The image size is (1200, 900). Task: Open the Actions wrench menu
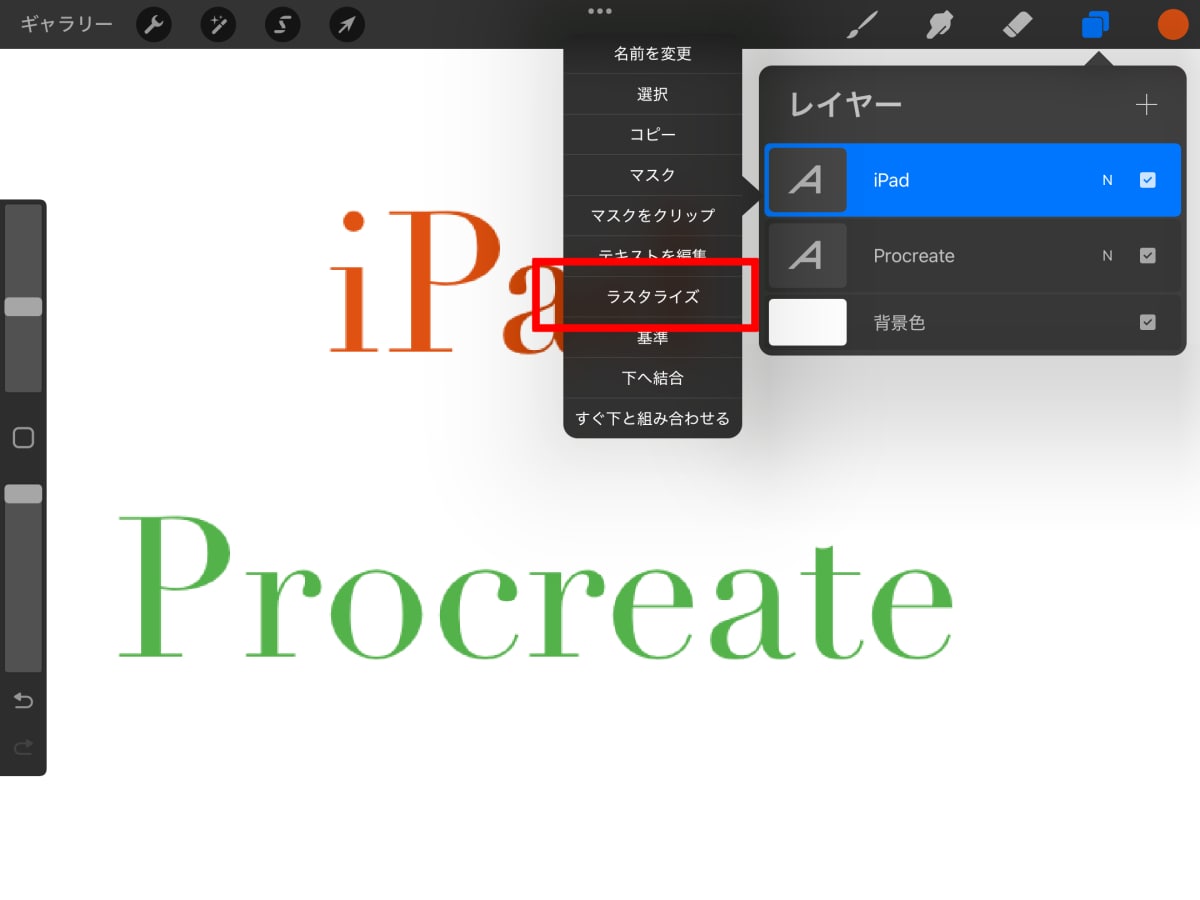tap(153, 25)
